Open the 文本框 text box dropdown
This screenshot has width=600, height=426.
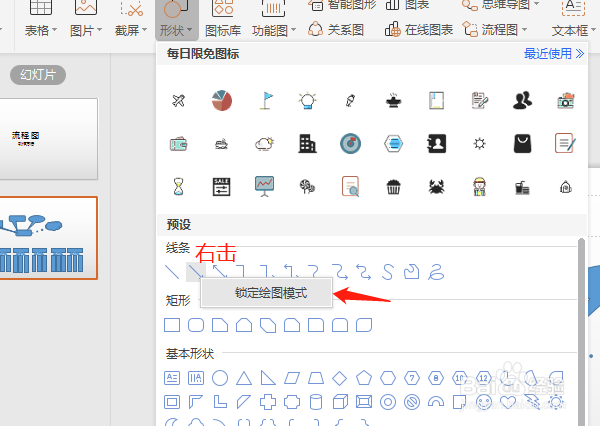pyautogui.click(x=573, y=19)
